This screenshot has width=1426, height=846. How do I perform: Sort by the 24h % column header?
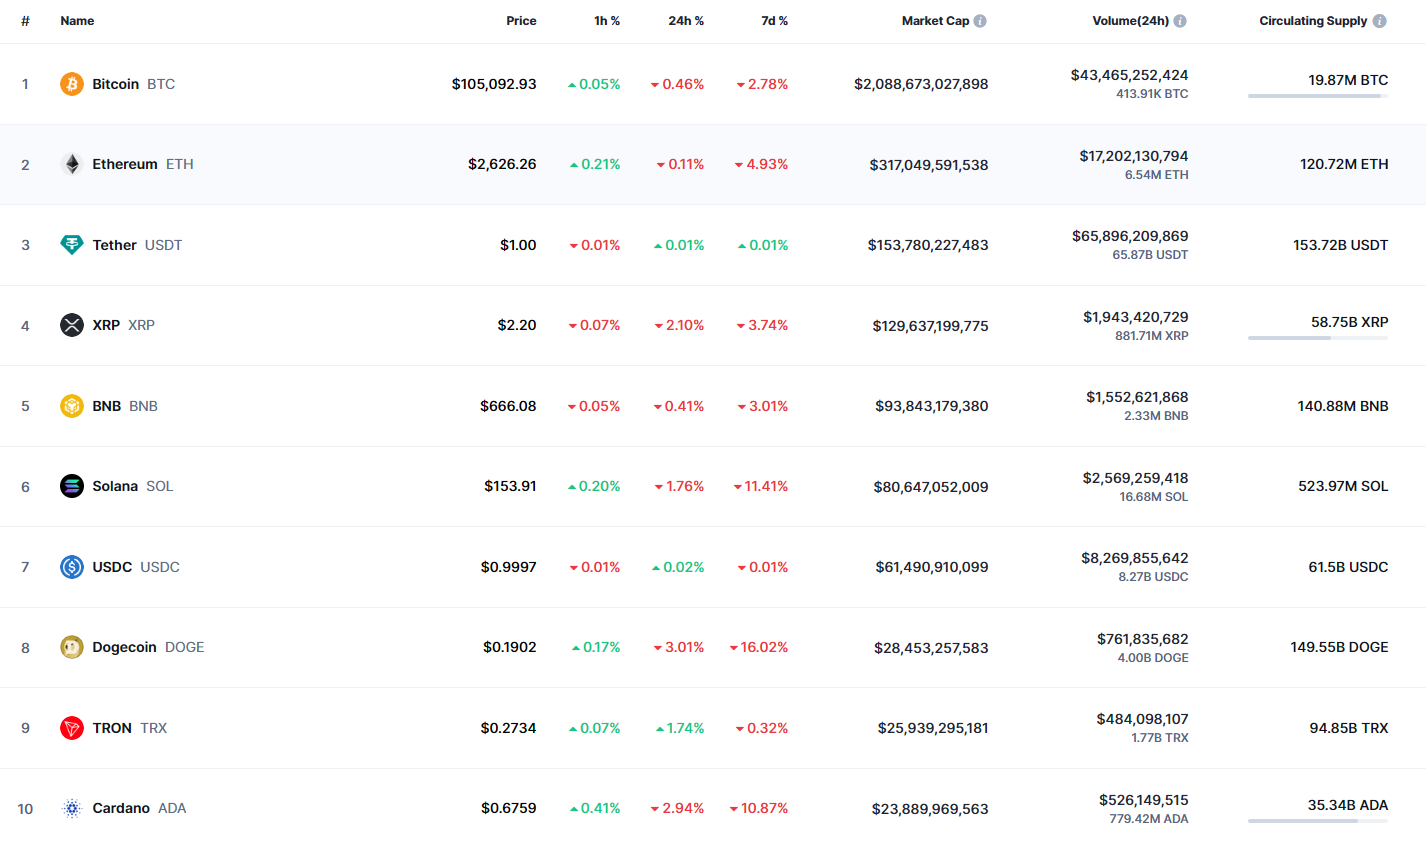point(686,21)
